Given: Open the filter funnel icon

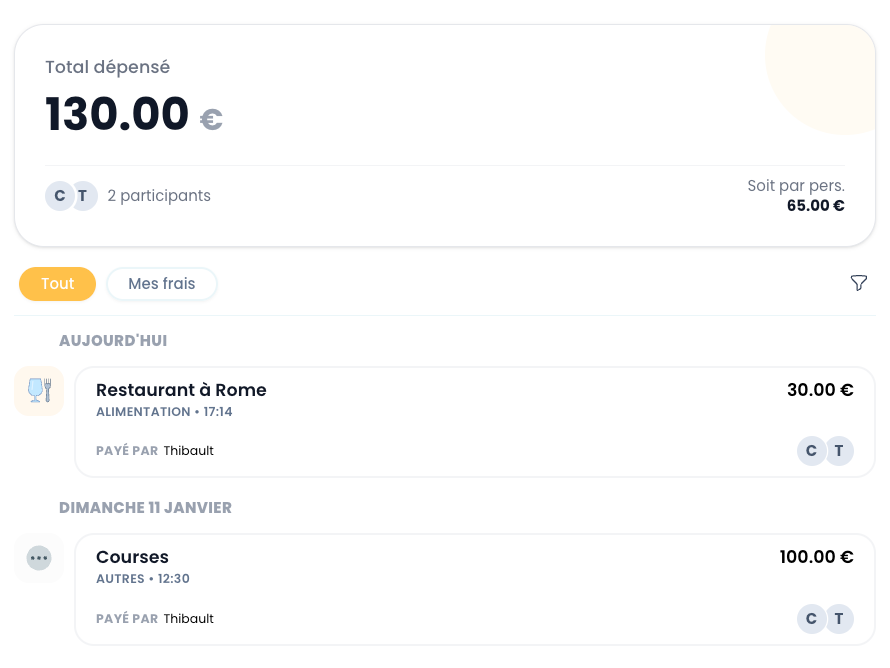Looking at the screenshot, I should tap(858, 284).
